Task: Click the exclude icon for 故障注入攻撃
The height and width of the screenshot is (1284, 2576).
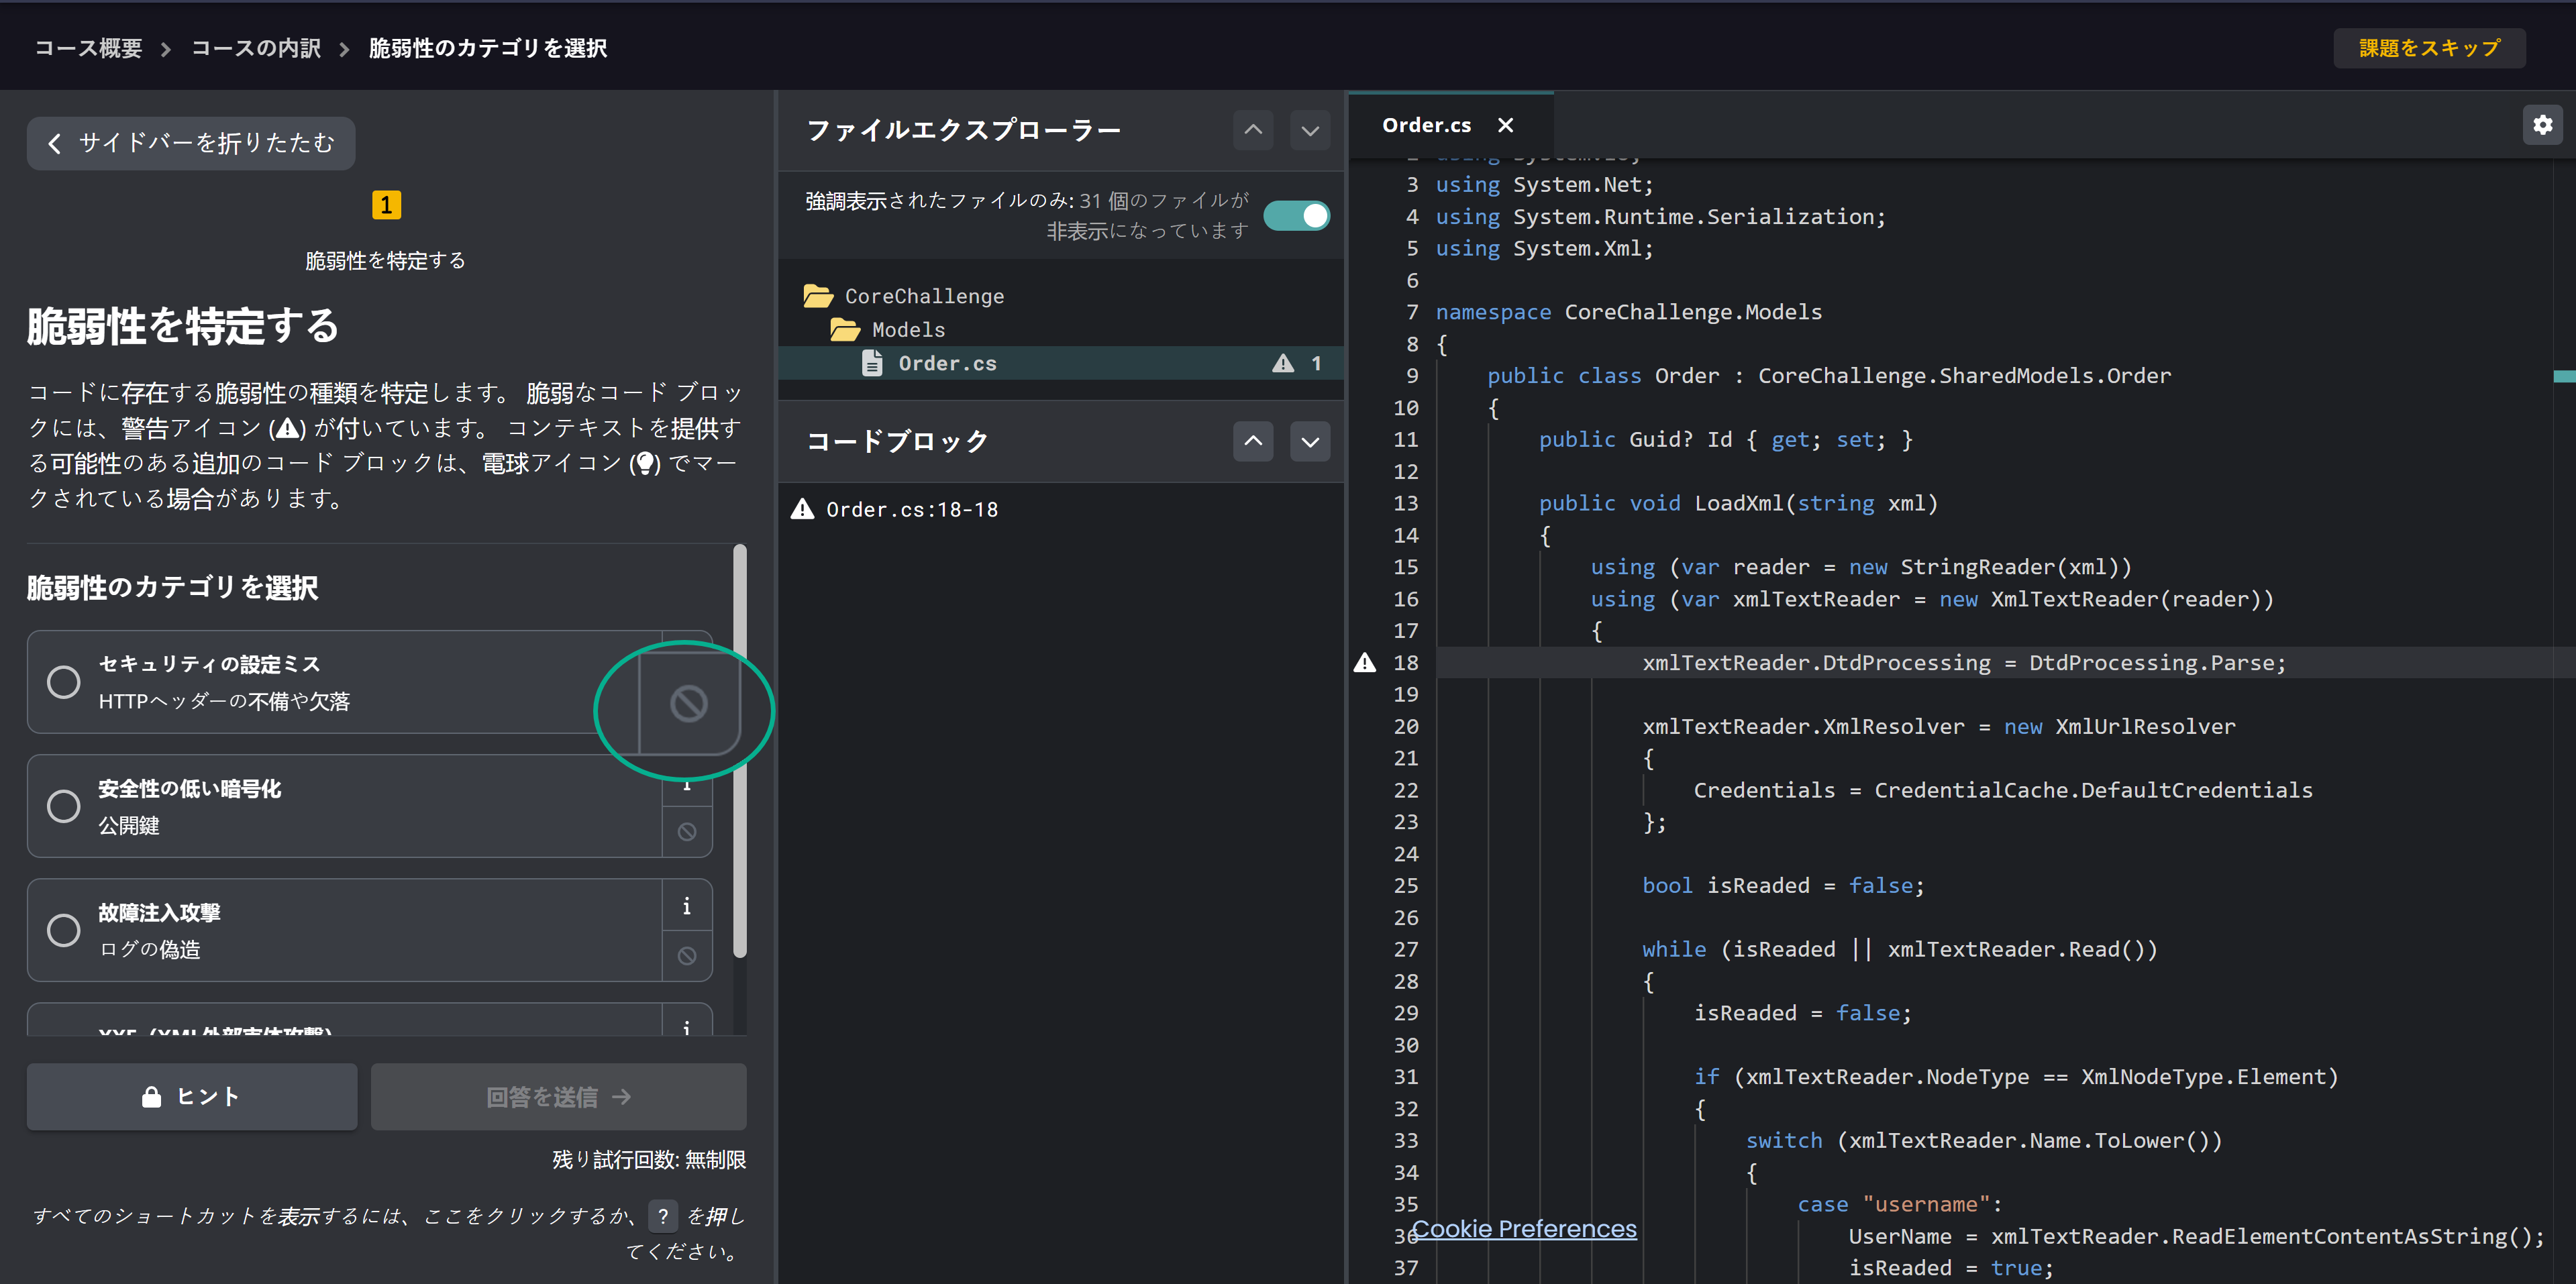Action: click(687, 955)
